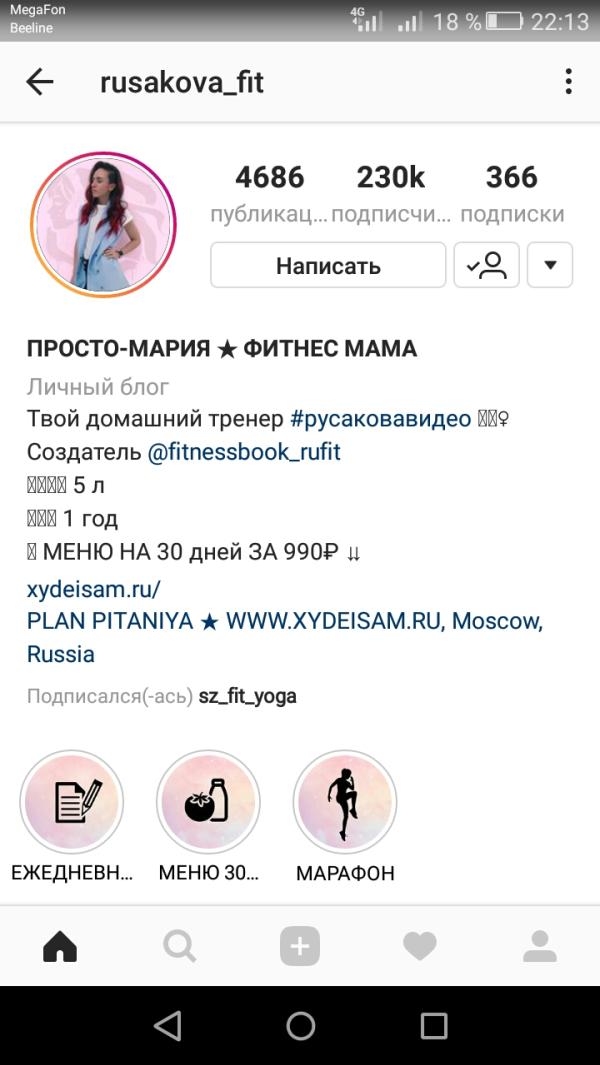Tap the back arrow next to rusakova_fit
The image size is (600, 1065).
[x=39, y=83]
